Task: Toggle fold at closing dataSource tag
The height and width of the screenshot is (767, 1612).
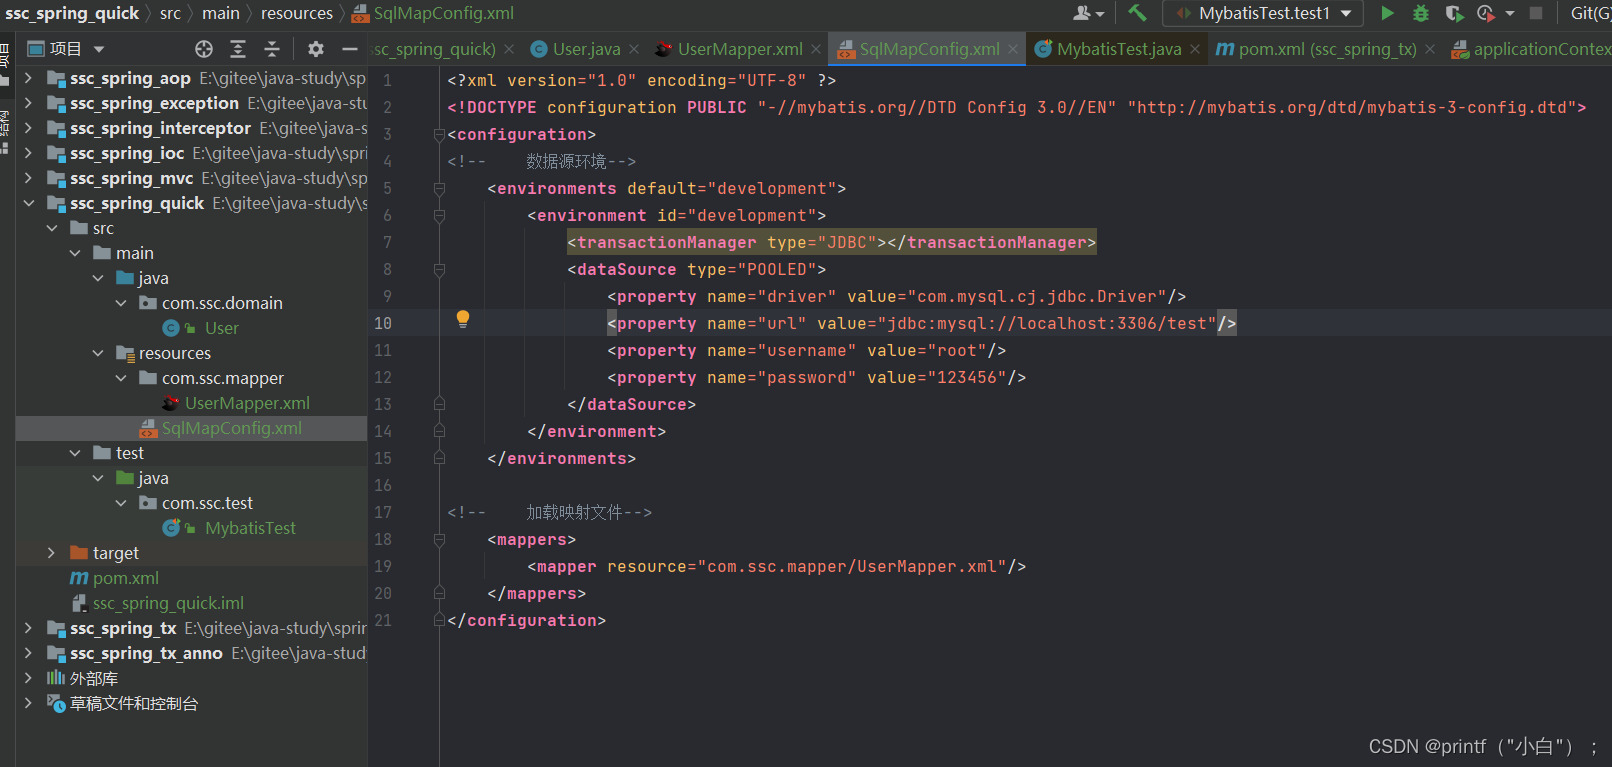Action: click(439, 404)
